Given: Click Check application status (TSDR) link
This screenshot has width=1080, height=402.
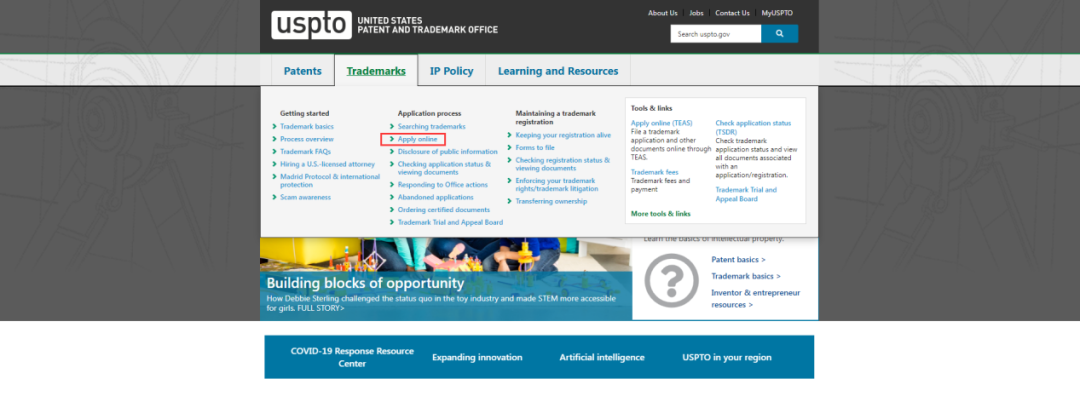Looking at the screenshot, I should 752,127.
